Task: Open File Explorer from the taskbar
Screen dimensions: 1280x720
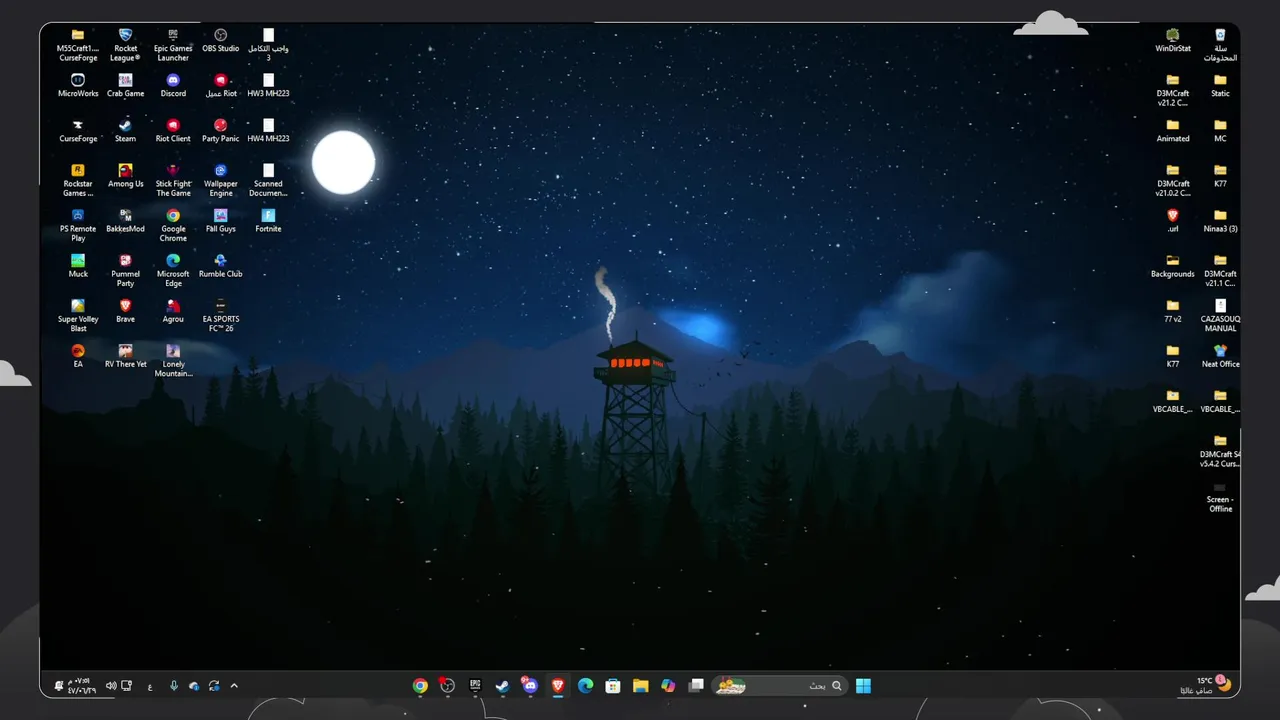Action: [640, 686]
